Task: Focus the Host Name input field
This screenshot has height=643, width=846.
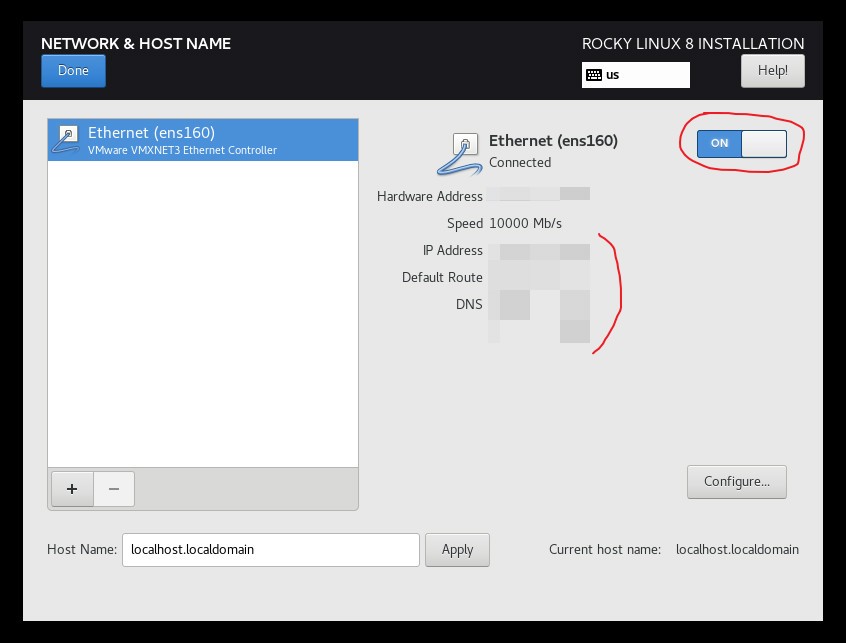Action: pyautogui.click(x=271, y=550)
